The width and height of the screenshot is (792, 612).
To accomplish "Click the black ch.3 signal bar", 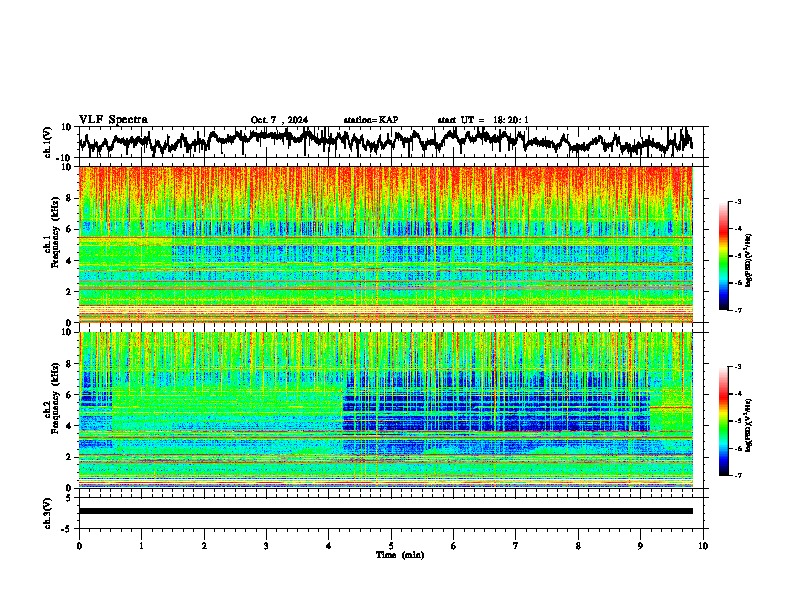I will pos(386,511).
